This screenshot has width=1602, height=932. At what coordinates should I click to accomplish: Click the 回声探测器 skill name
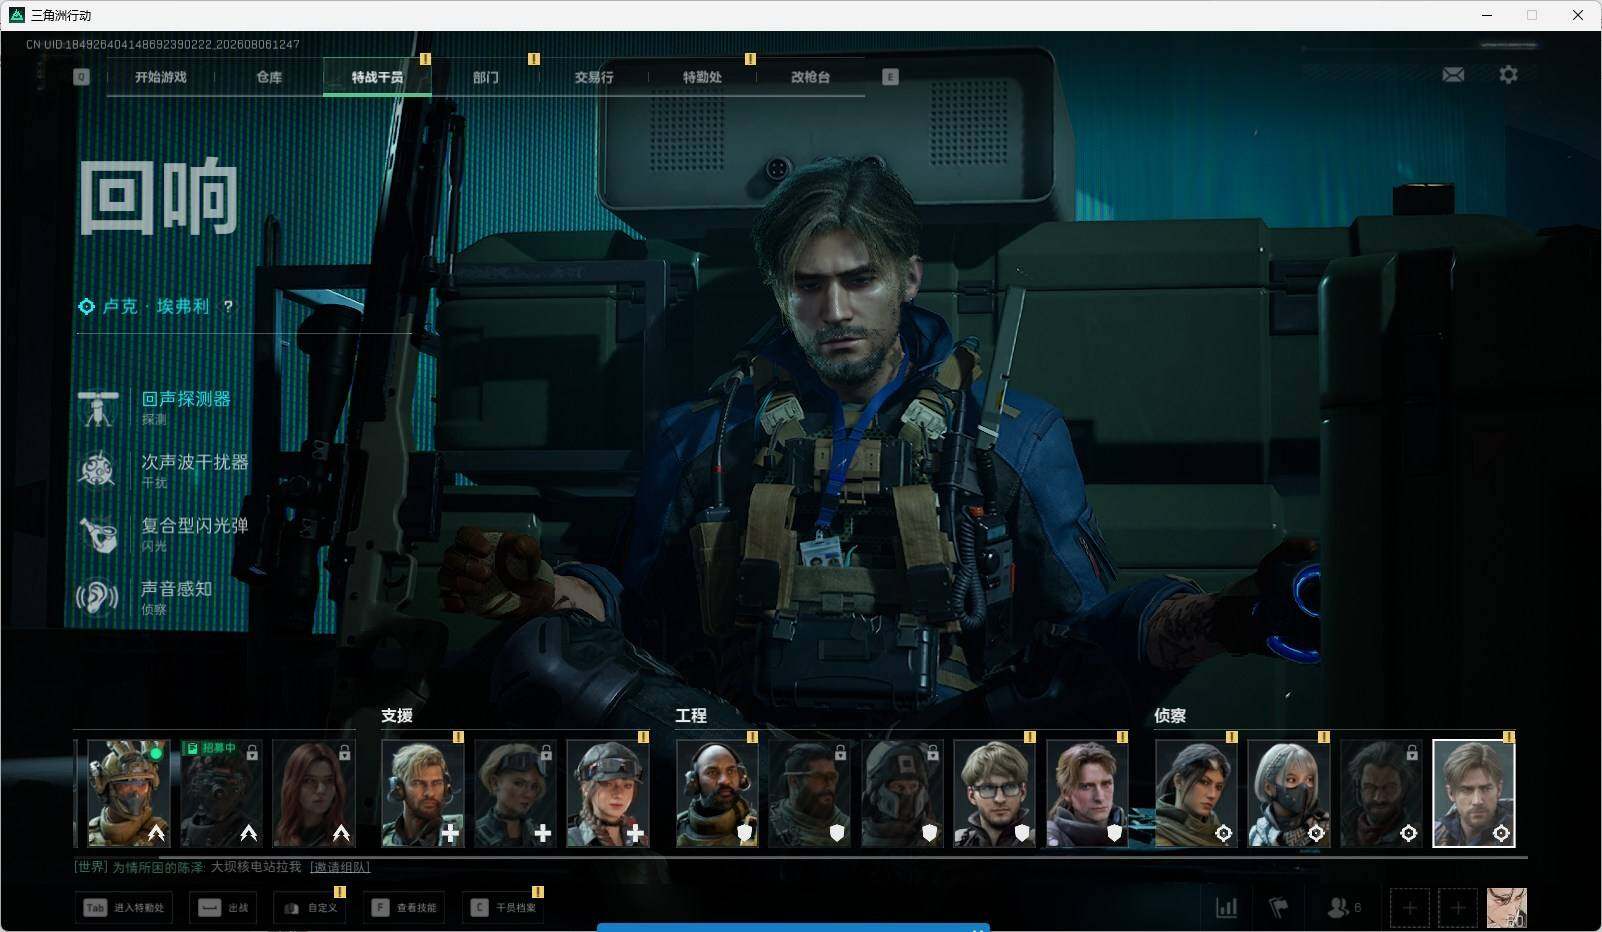point(186,399)
